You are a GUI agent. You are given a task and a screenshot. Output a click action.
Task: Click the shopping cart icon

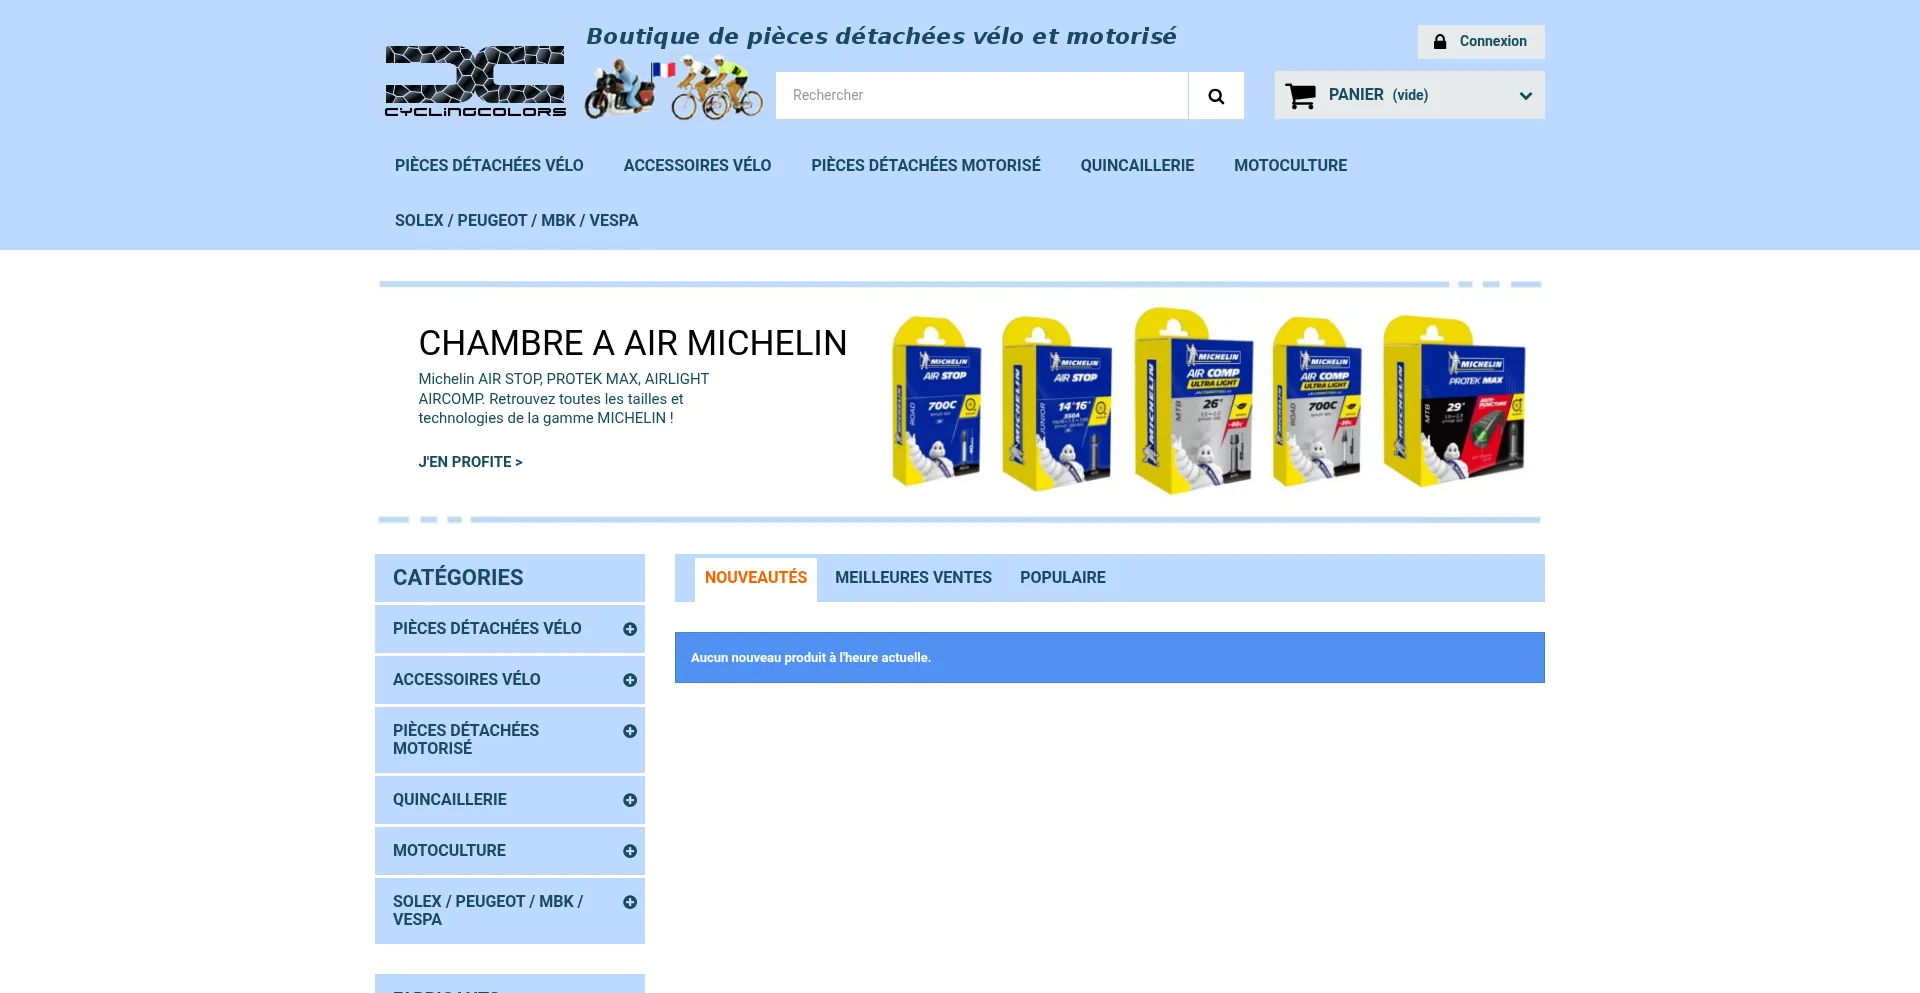click(x=1301, y=96)
